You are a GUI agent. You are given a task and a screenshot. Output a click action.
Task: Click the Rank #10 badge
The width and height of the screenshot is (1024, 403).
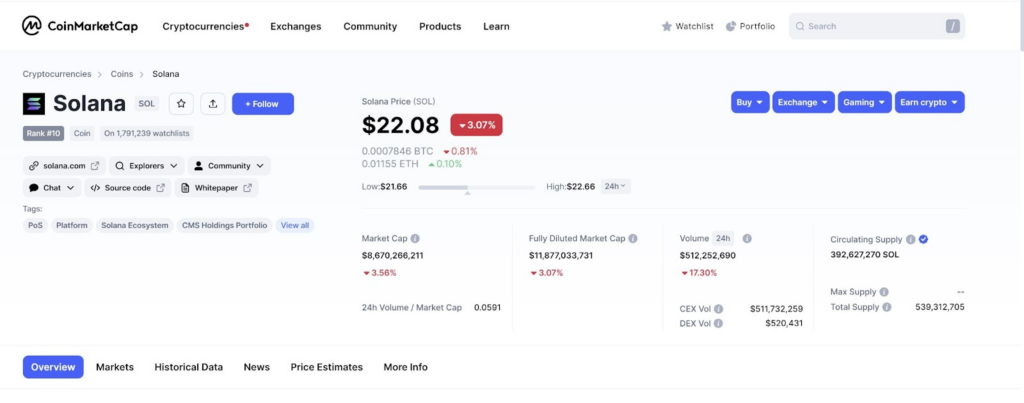44,133
